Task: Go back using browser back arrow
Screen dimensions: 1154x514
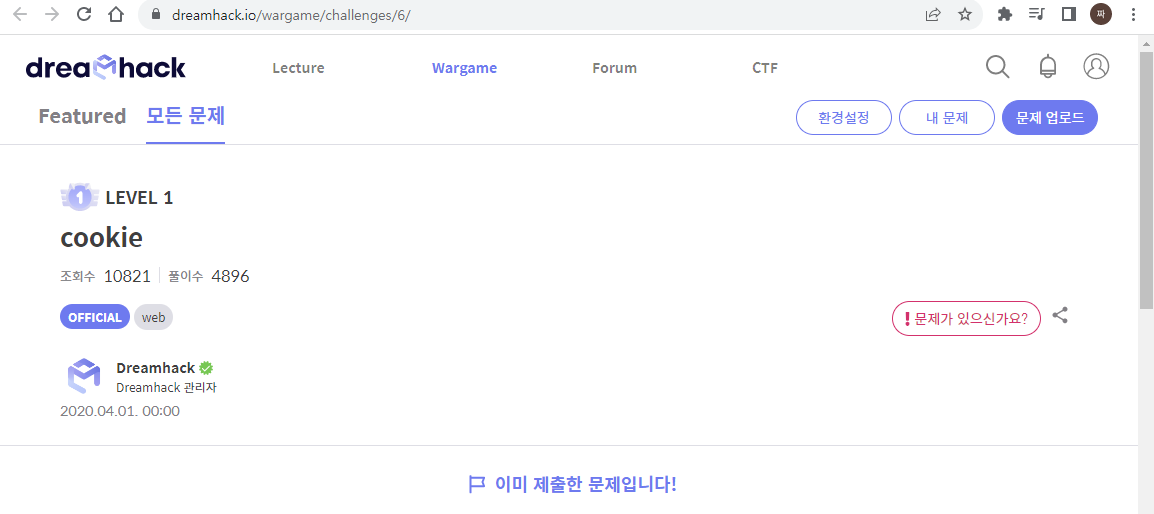Action: (20, 15)
